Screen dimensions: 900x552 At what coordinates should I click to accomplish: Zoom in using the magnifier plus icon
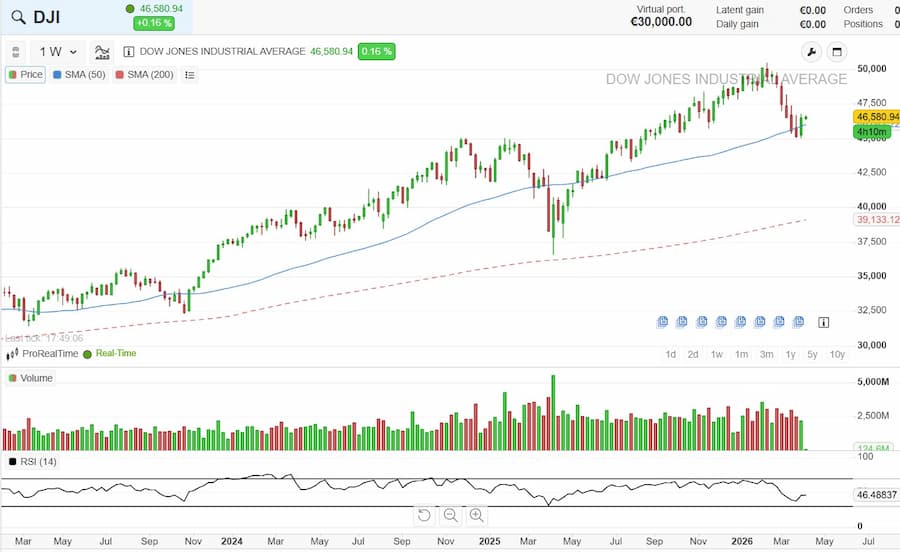(476, 515)
